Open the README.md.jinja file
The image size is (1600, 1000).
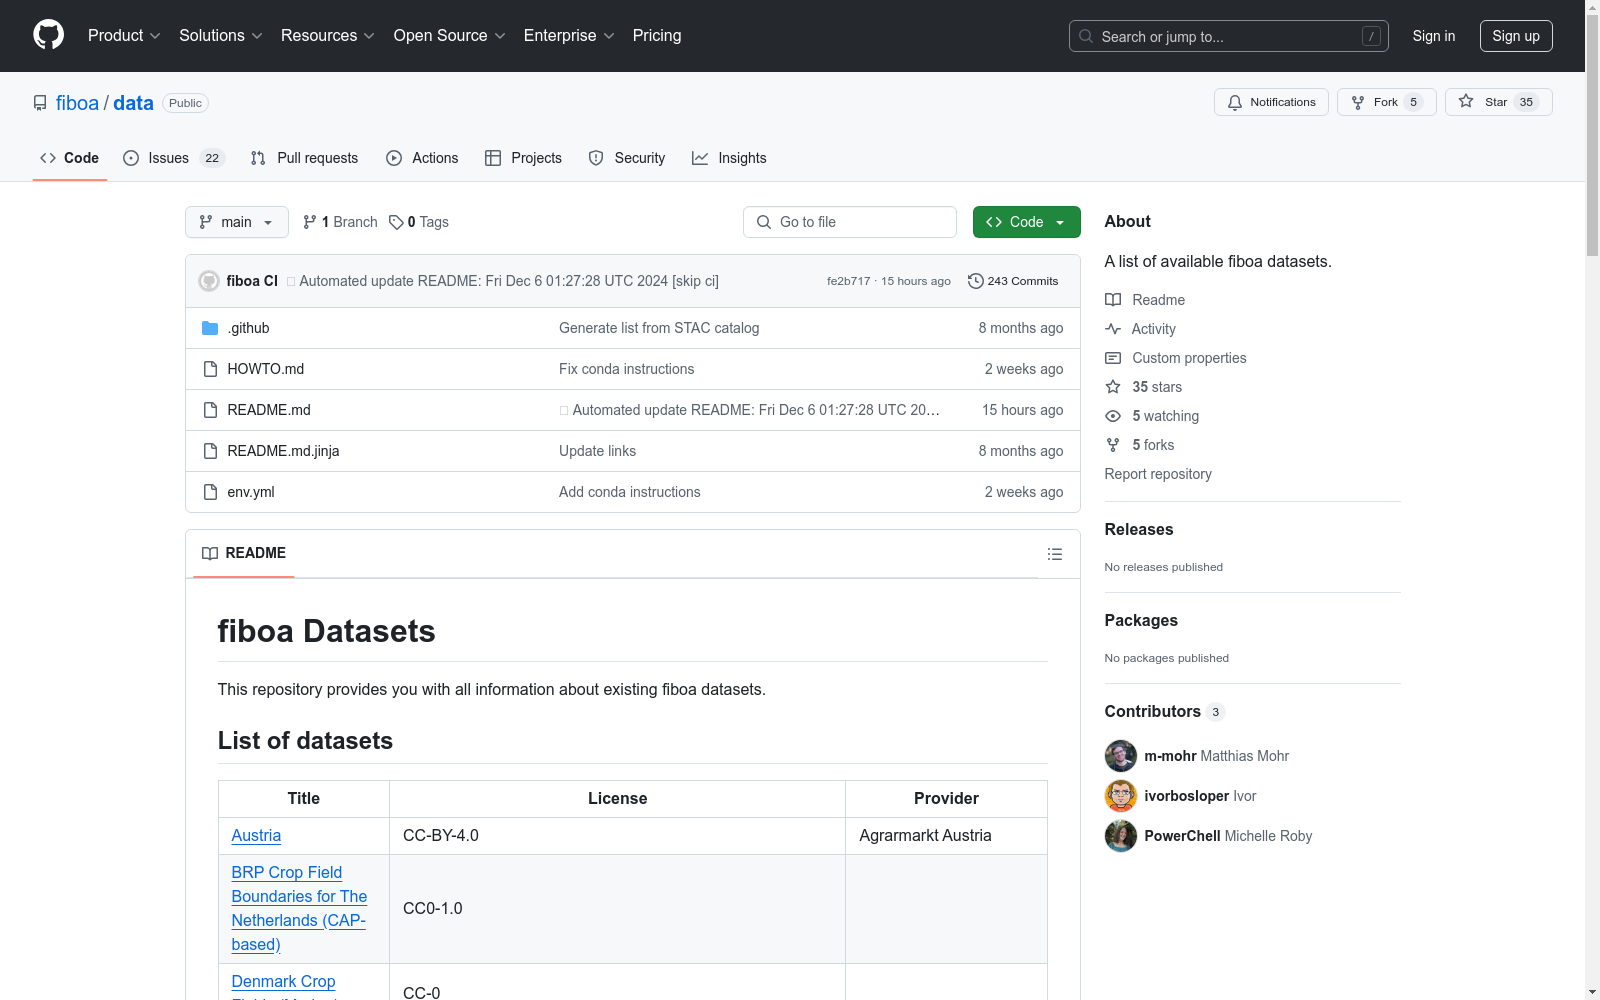[x=283, y=451]
